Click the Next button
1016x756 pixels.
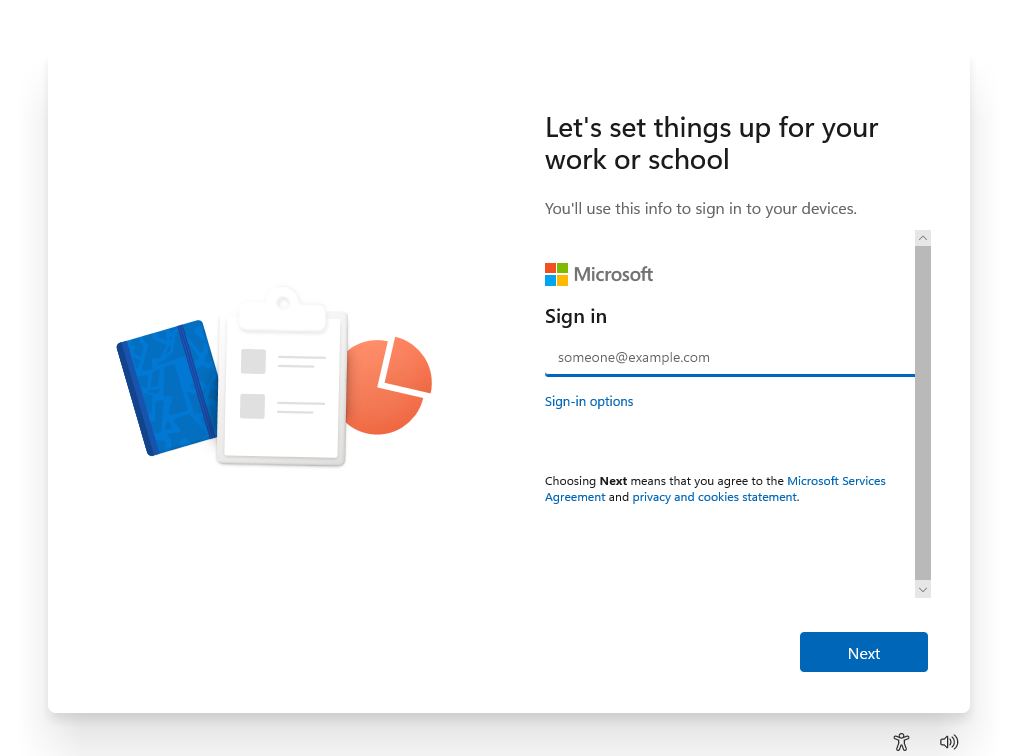863,652
